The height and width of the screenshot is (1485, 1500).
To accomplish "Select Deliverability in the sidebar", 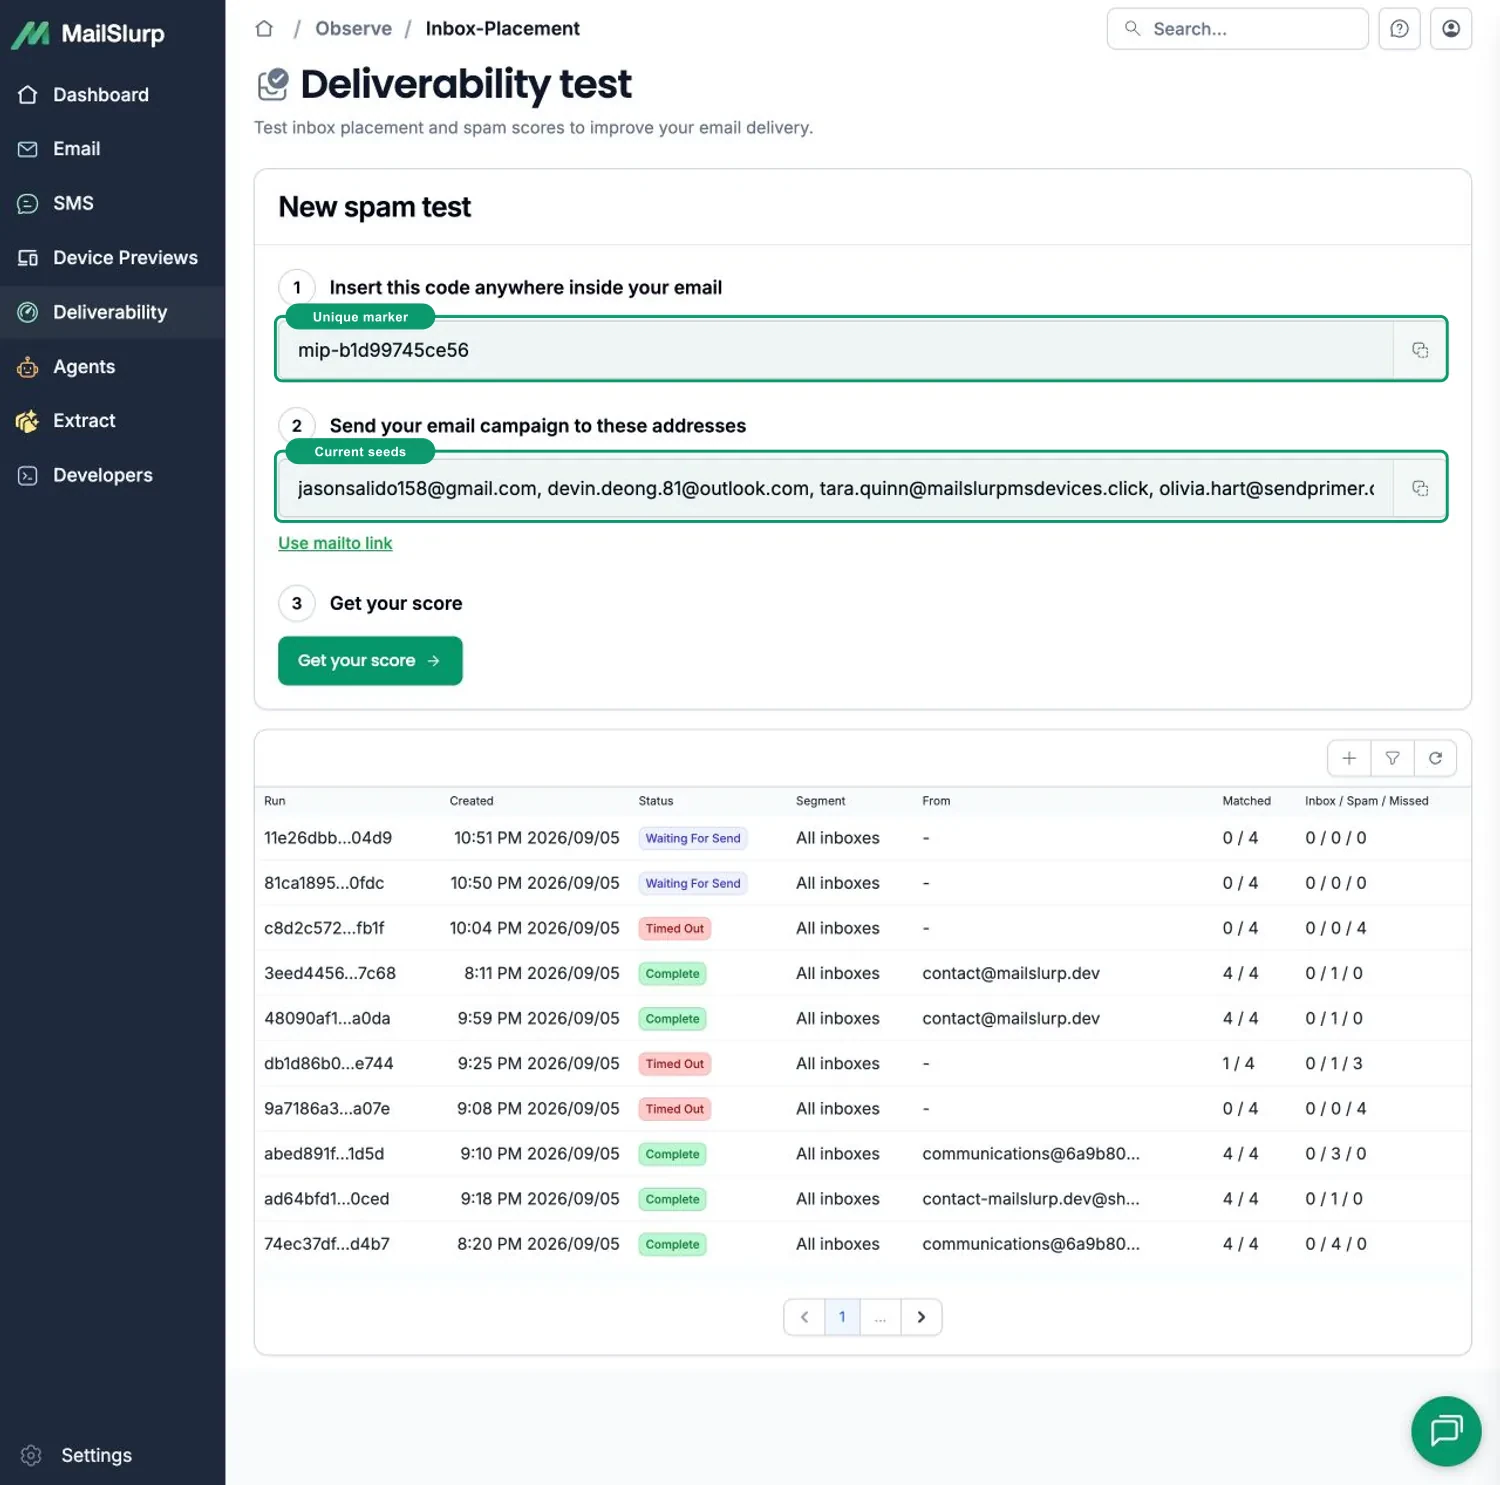I will coord(112,312).
